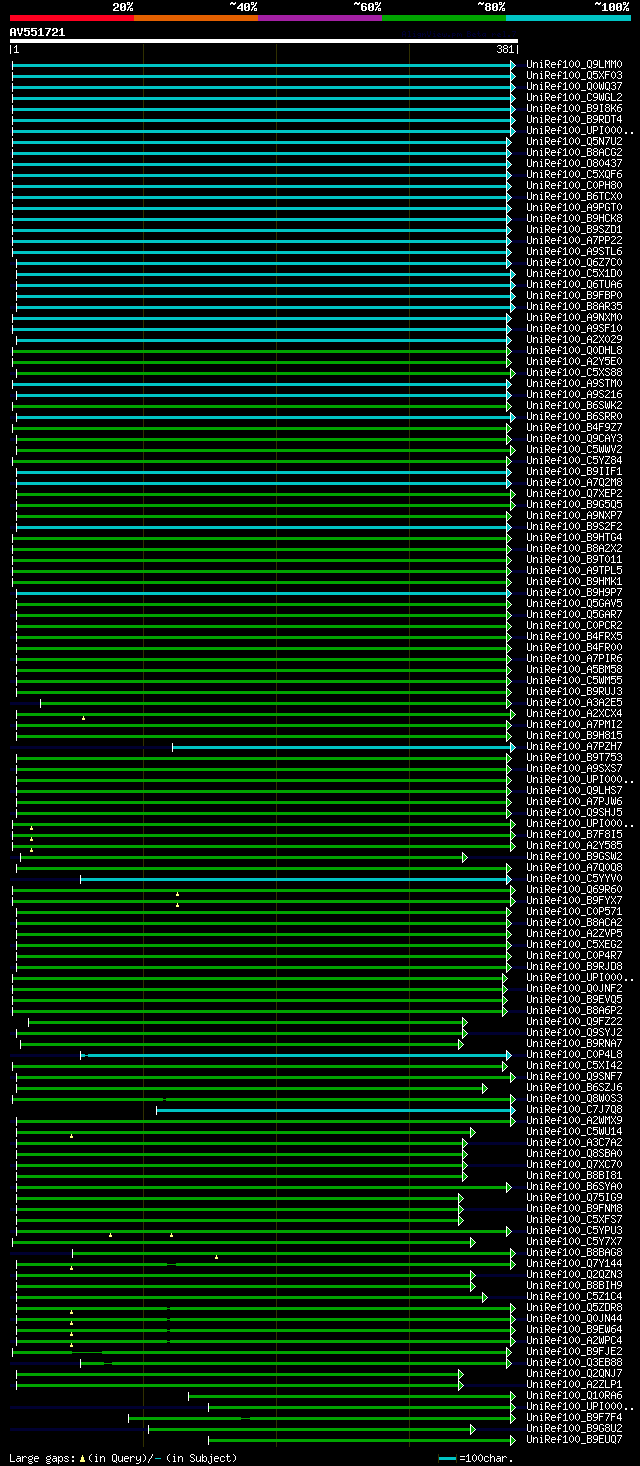Click the white query sequence bar
This screenshot has height=1466, width=640.
pos(263,41)
